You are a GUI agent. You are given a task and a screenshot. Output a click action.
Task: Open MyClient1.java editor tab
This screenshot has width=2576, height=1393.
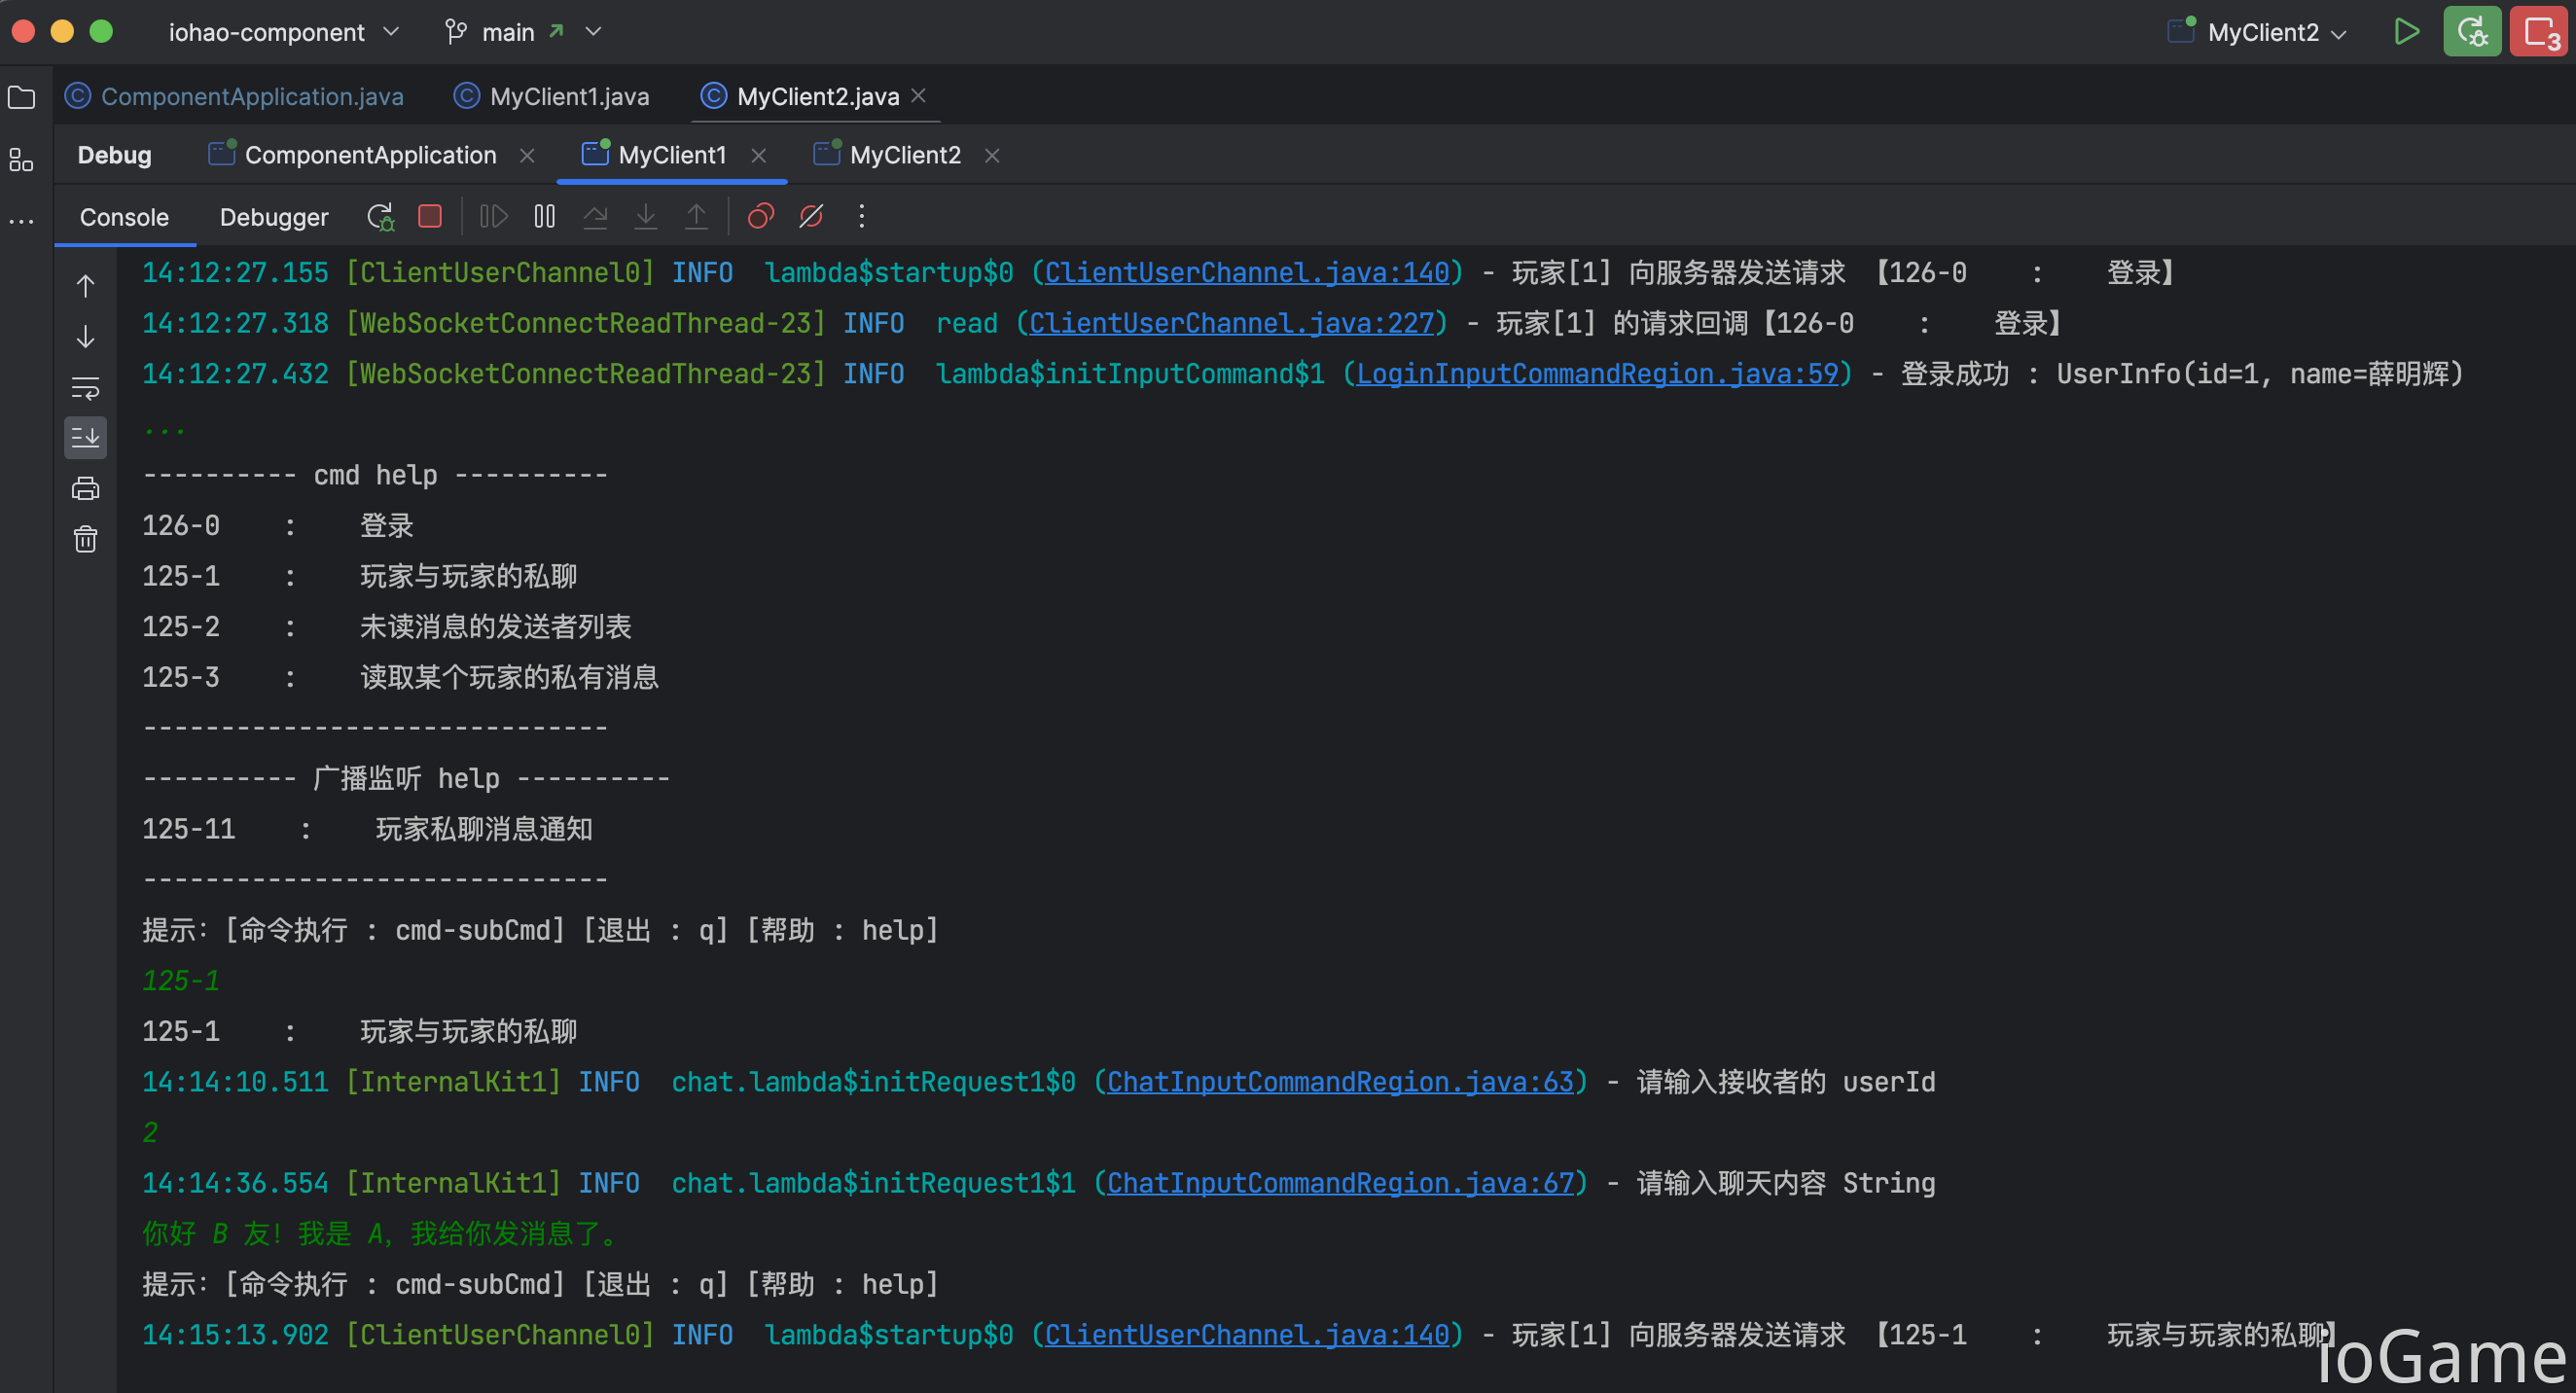click(x=551, y=97)
